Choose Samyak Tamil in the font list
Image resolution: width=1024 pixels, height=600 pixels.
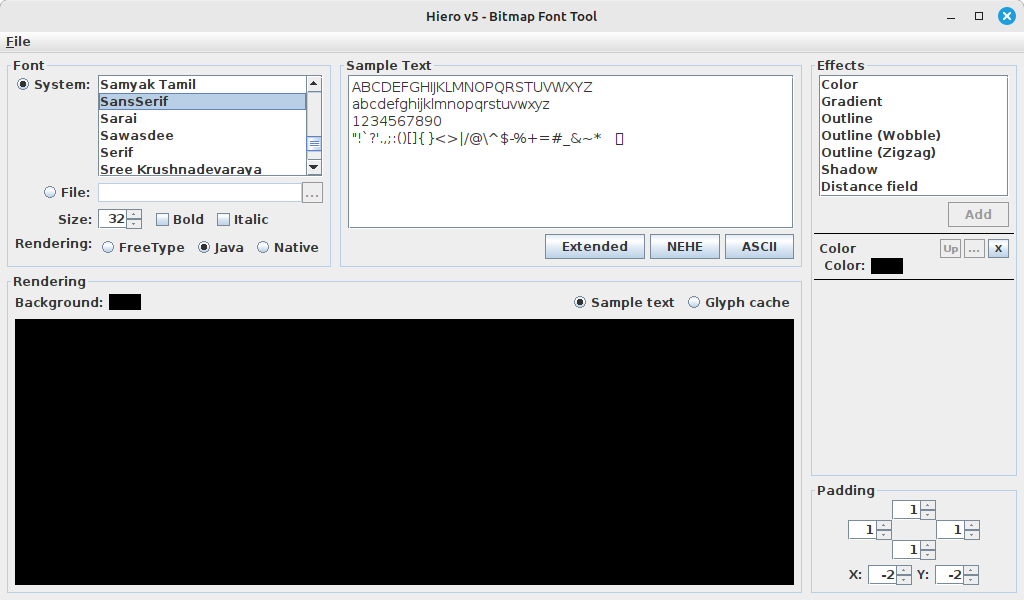(x=202, y=84)
